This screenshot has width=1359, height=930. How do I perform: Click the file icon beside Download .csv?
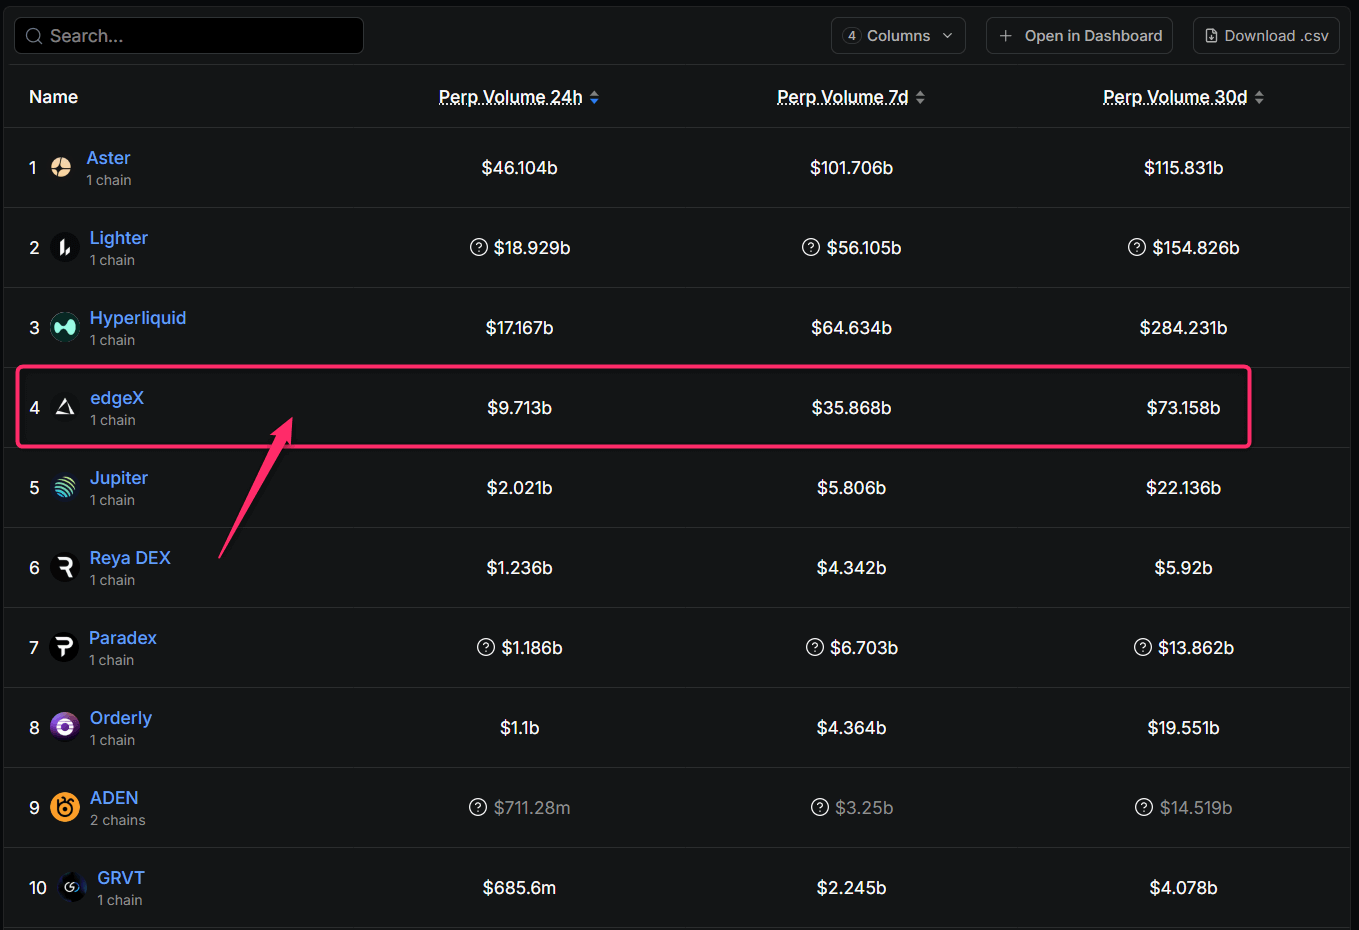click(x=1211, y=36)
